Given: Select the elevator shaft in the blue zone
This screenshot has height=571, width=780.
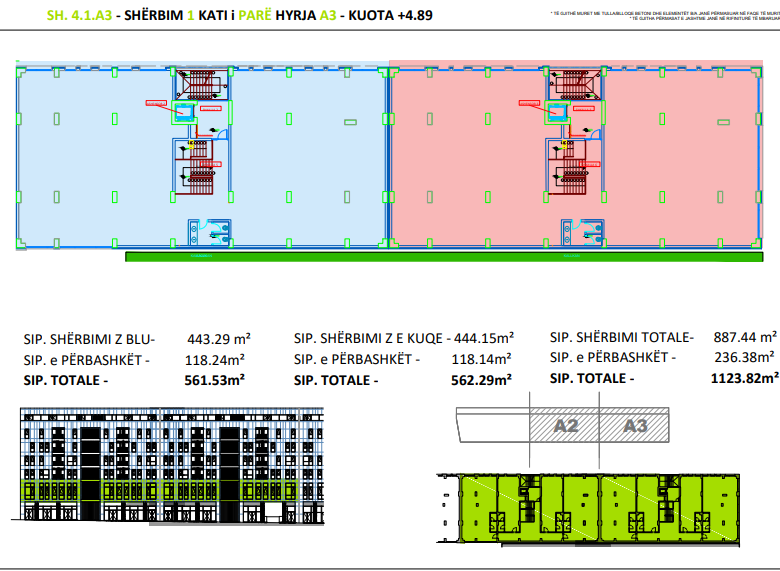Looking at the screenshot, I should [184, 113].
